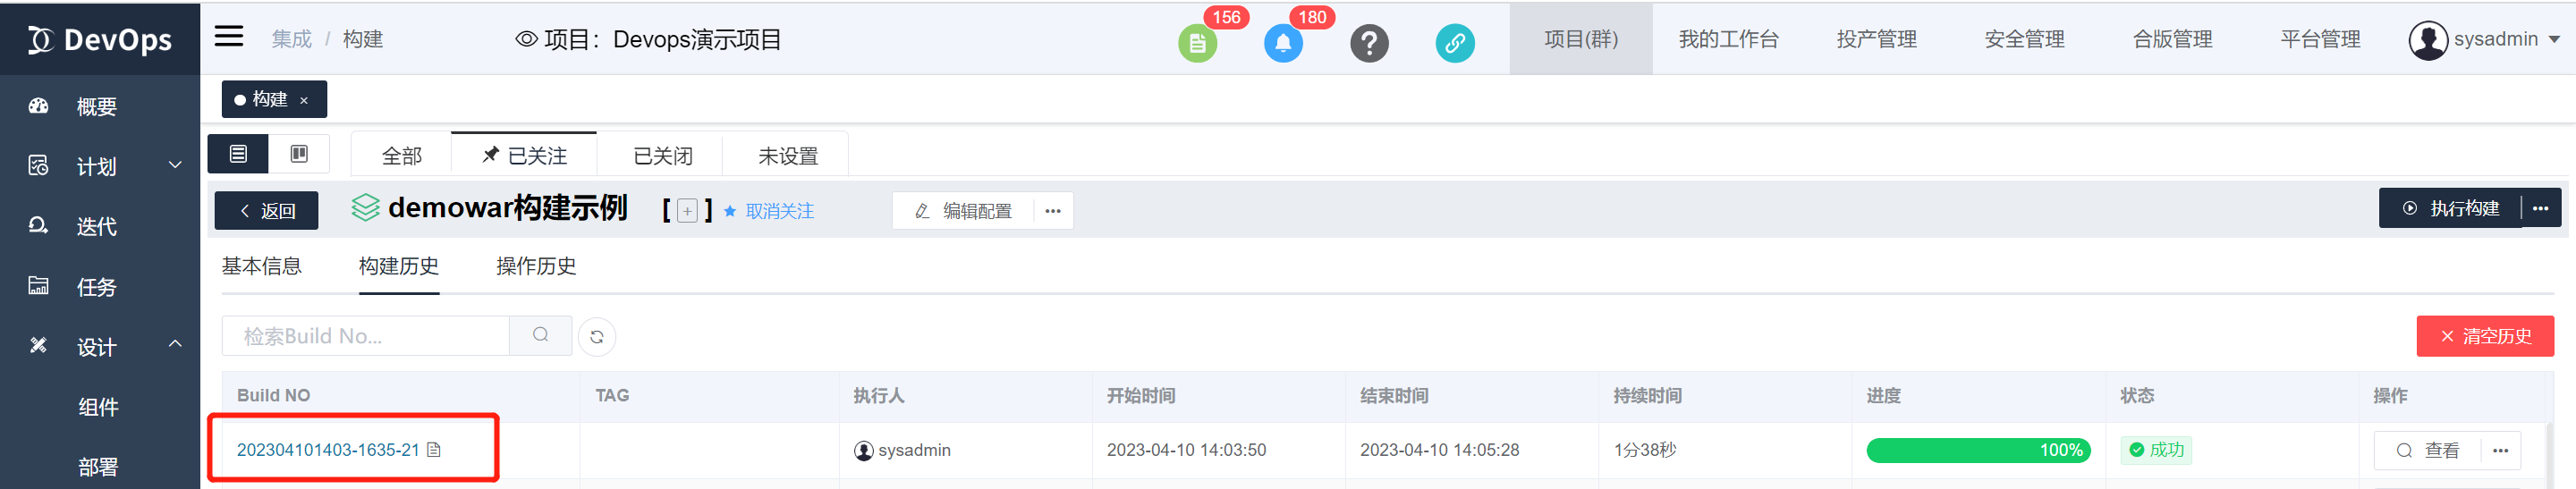Open 我的工作台 top menu
Viewport: 2576px width, 489px height.
(x=1728, y=39)
